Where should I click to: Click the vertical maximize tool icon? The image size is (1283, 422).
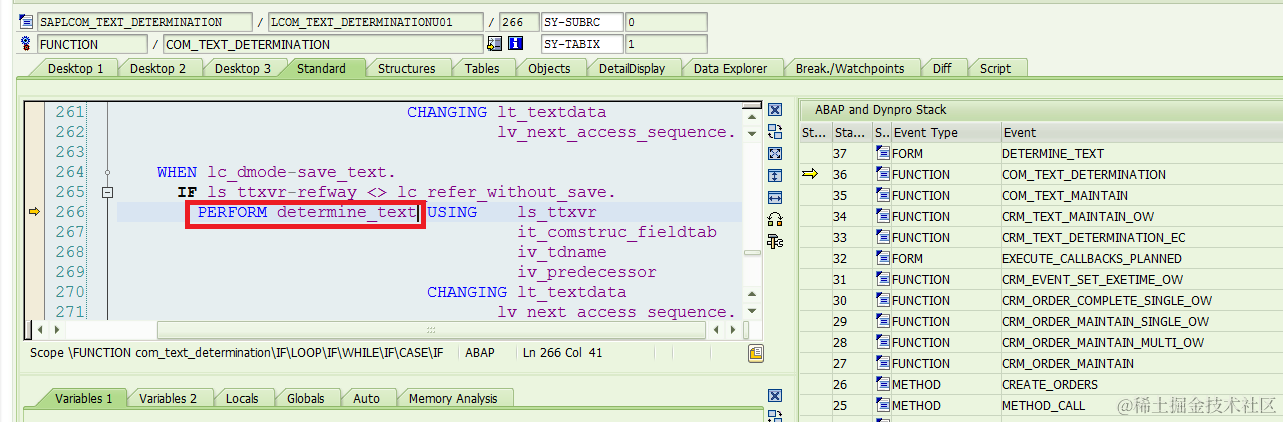click(774, 175)
